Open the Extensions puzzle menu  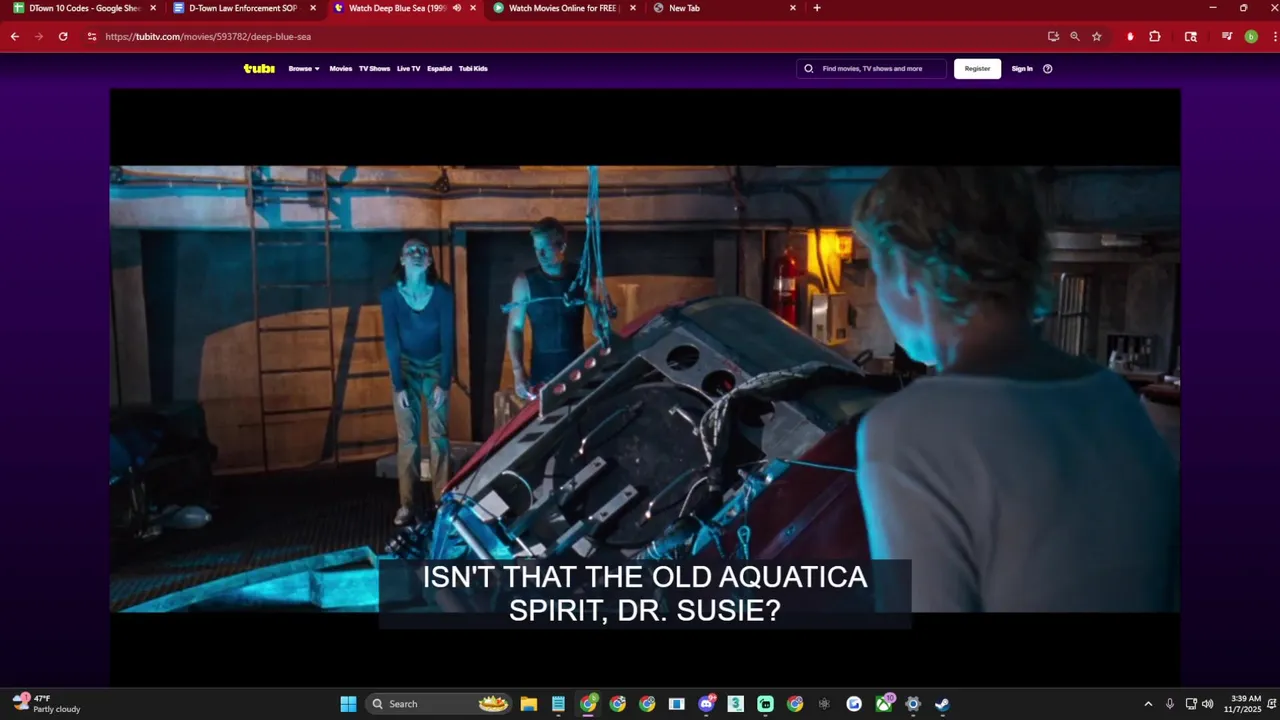[x=1155, y=36]
